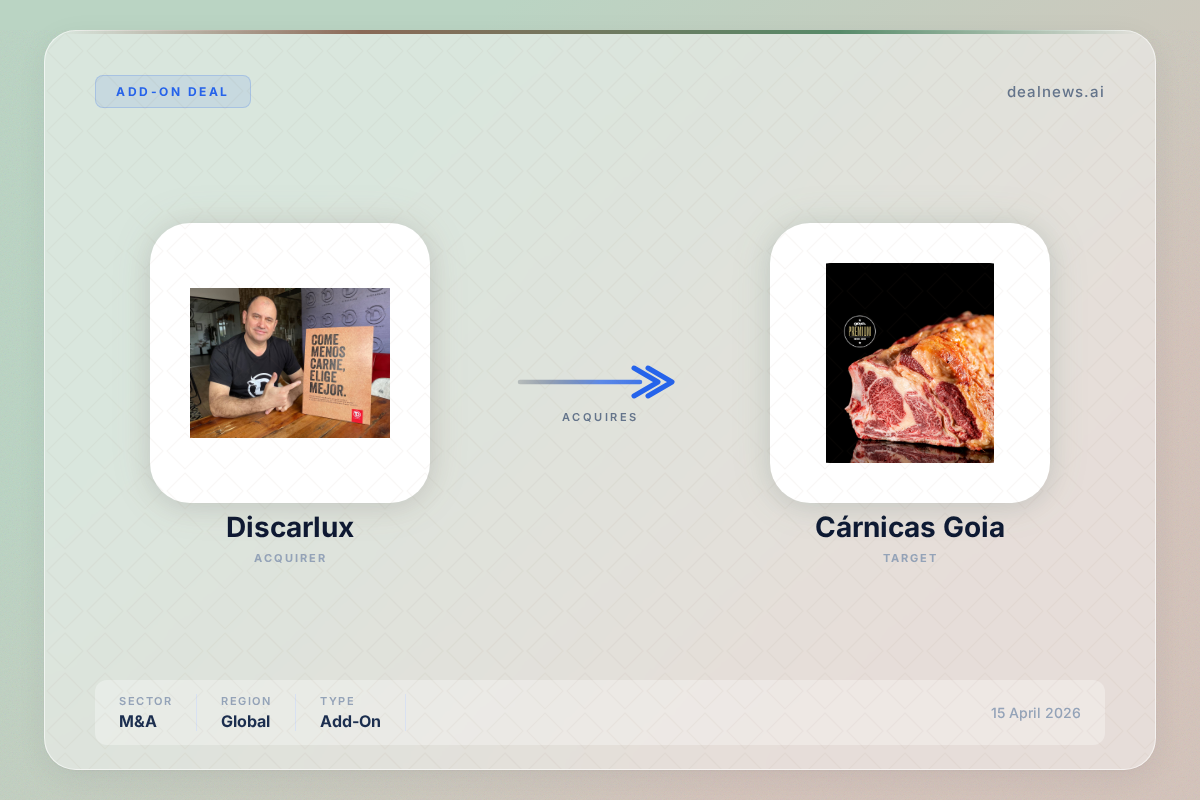This screenshot has height=800, width=1200.
Task: Click the Cárnicas Goia company name
Action: click(909, 527)
